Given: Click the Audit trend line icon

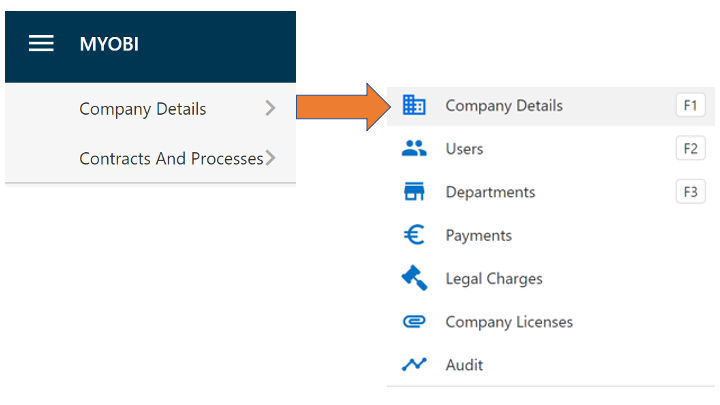Looking at the screenshot, I should pos(414,365).
